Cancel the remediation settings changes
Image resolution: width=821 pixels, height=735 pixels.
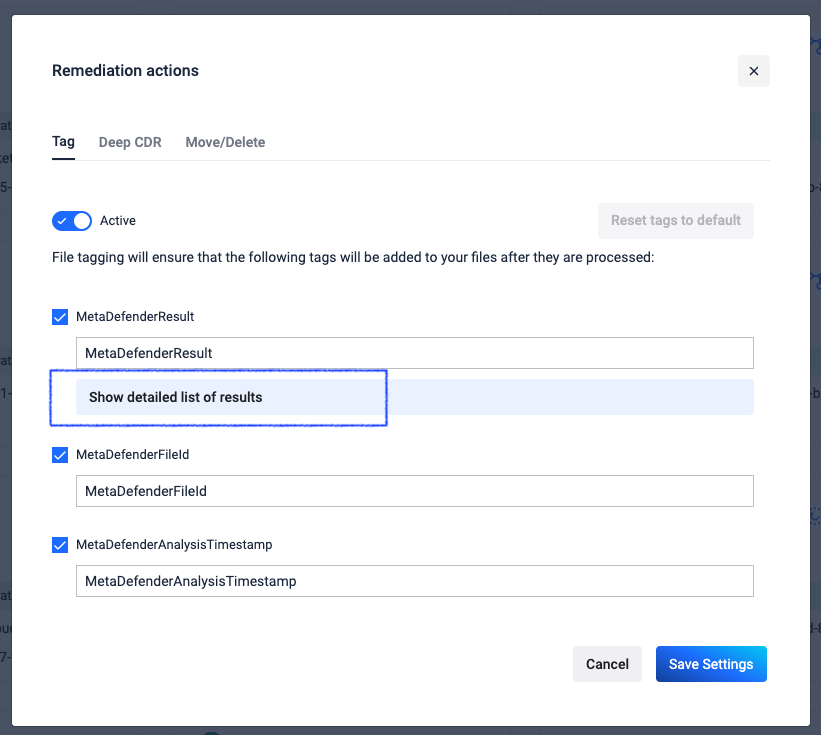coord(607,664)
